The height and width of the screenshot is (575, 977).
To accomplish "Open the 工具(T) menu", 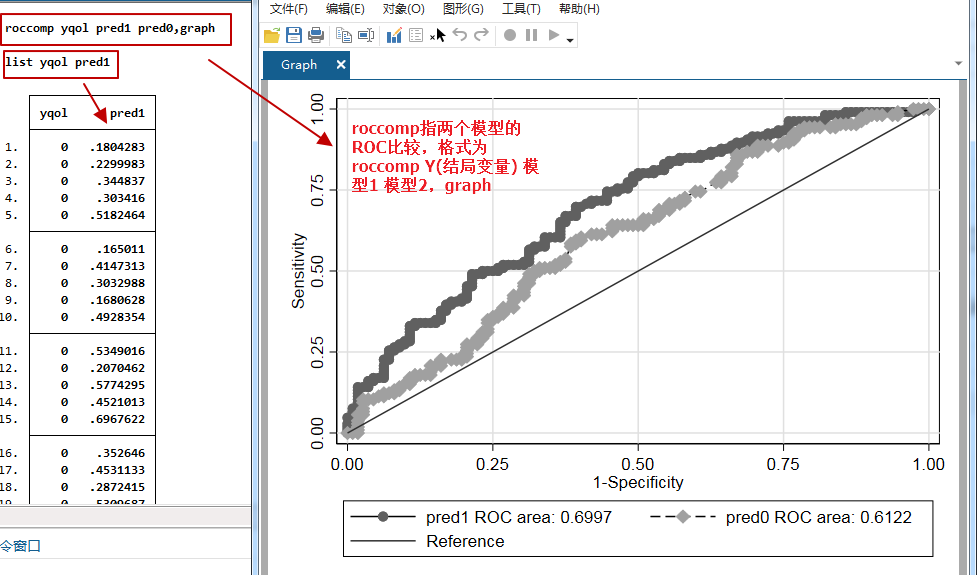I will 522,9.
